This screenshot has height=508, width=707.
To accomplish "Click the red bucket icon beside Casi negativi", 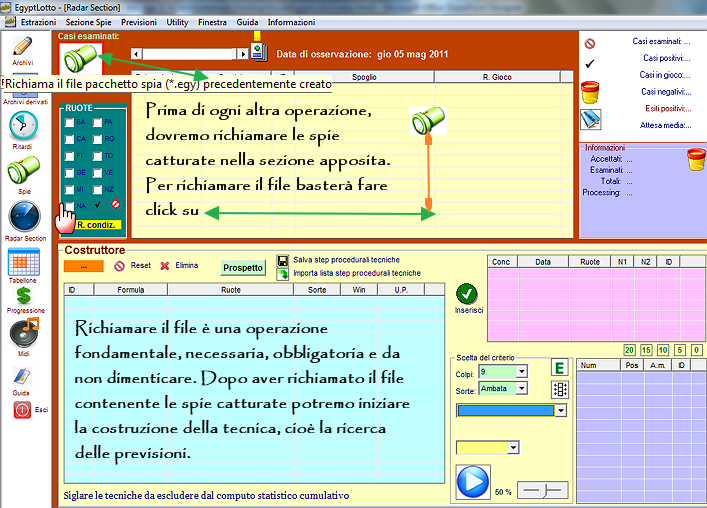I will click(590, 92).
